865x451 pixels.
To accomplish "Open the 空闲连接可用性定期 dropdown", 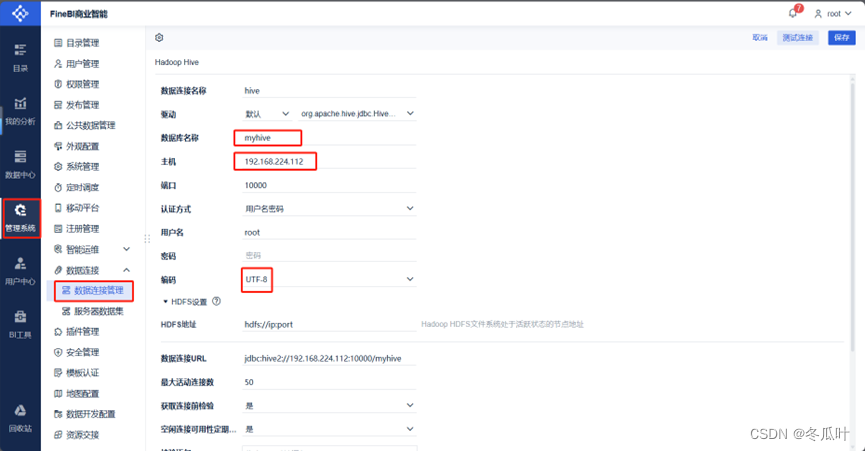I will pos(329,429).
